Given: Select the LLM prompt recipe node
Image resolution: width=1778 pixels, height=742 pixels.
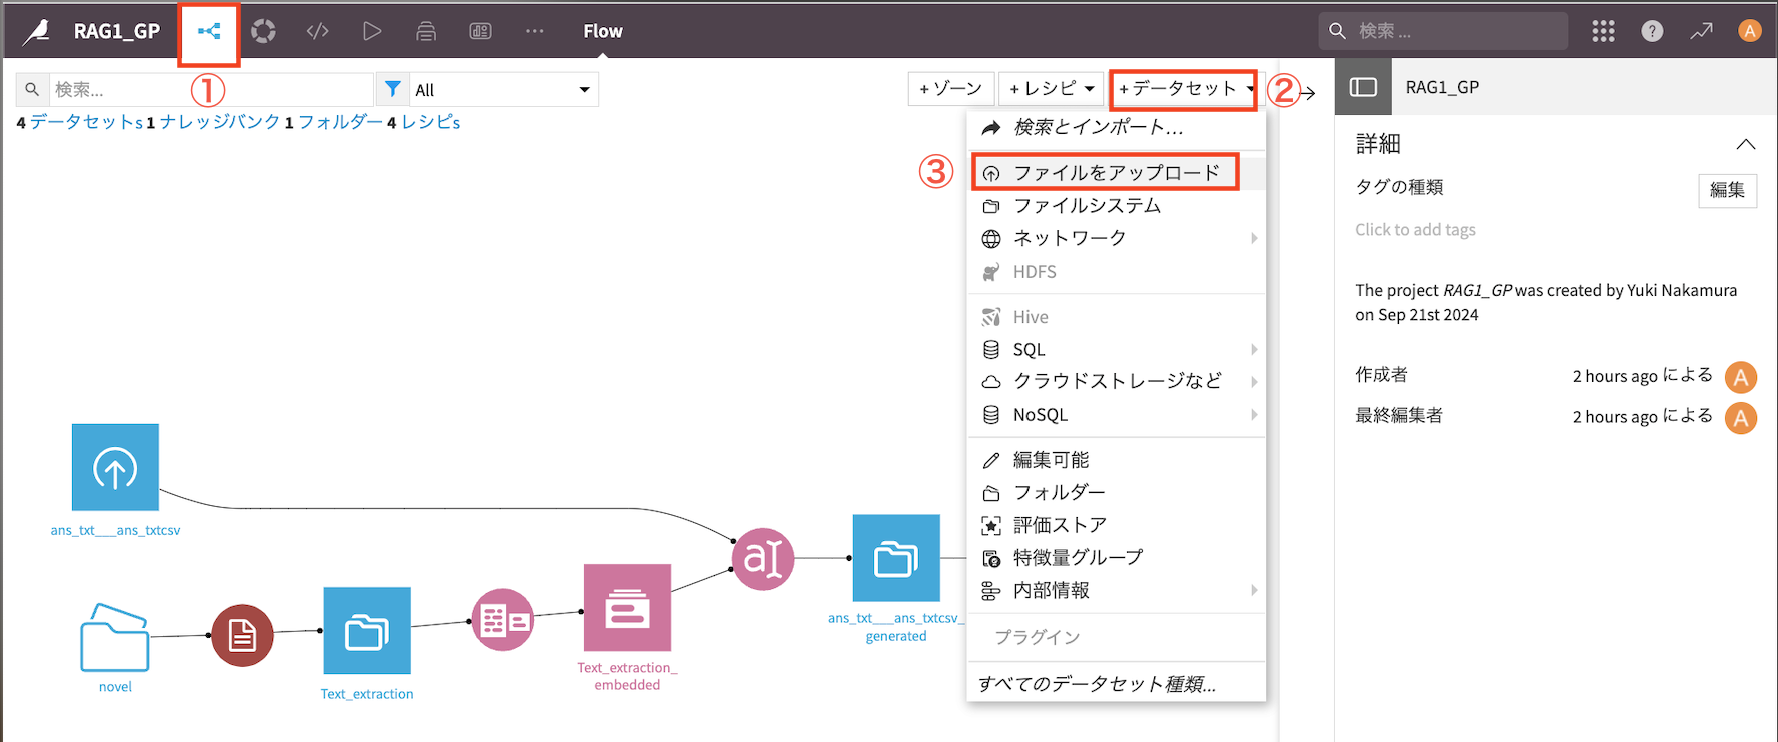Looking at the screenshot, I should 763,559.
